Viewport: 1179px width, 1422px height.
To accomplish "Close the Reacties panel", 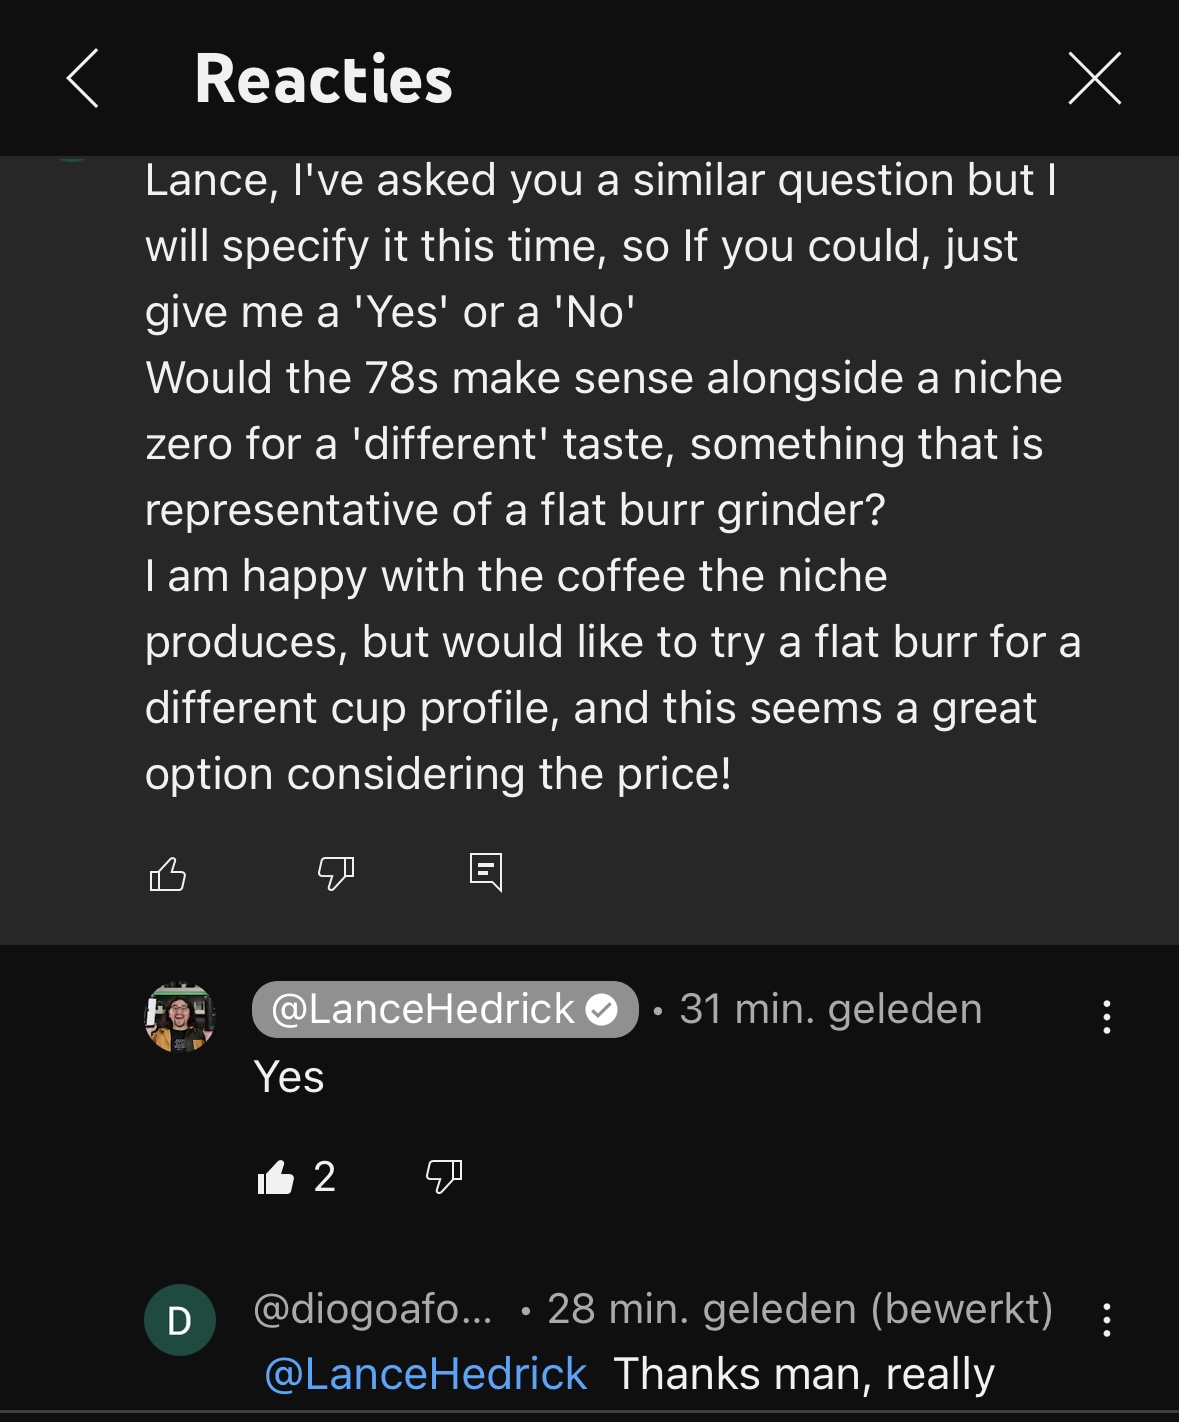I will click(1094, 78).
